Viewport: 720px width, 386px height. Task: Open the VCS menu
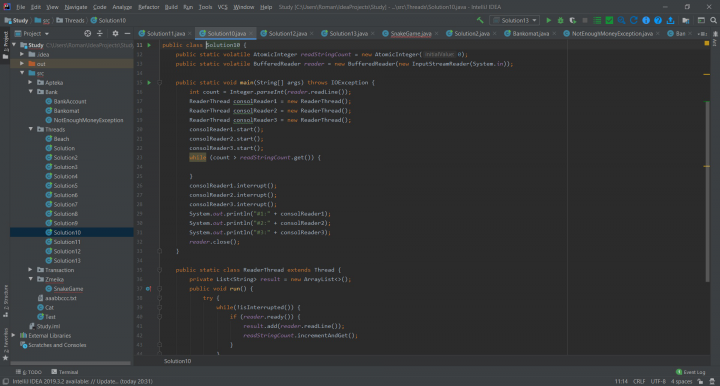pos(222,7)
